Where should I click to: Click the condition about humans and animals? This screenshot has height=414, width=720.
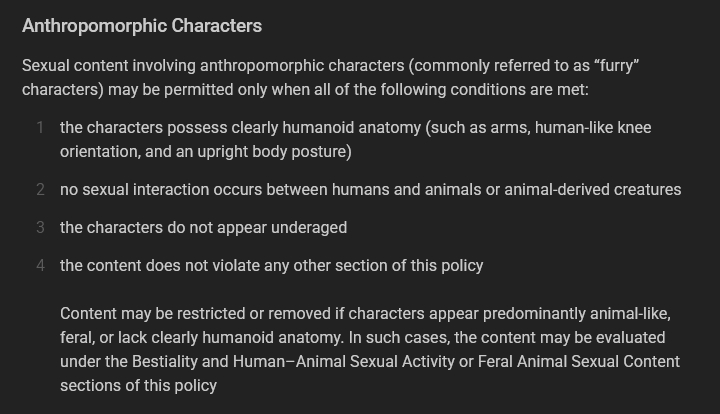(370, 190)
